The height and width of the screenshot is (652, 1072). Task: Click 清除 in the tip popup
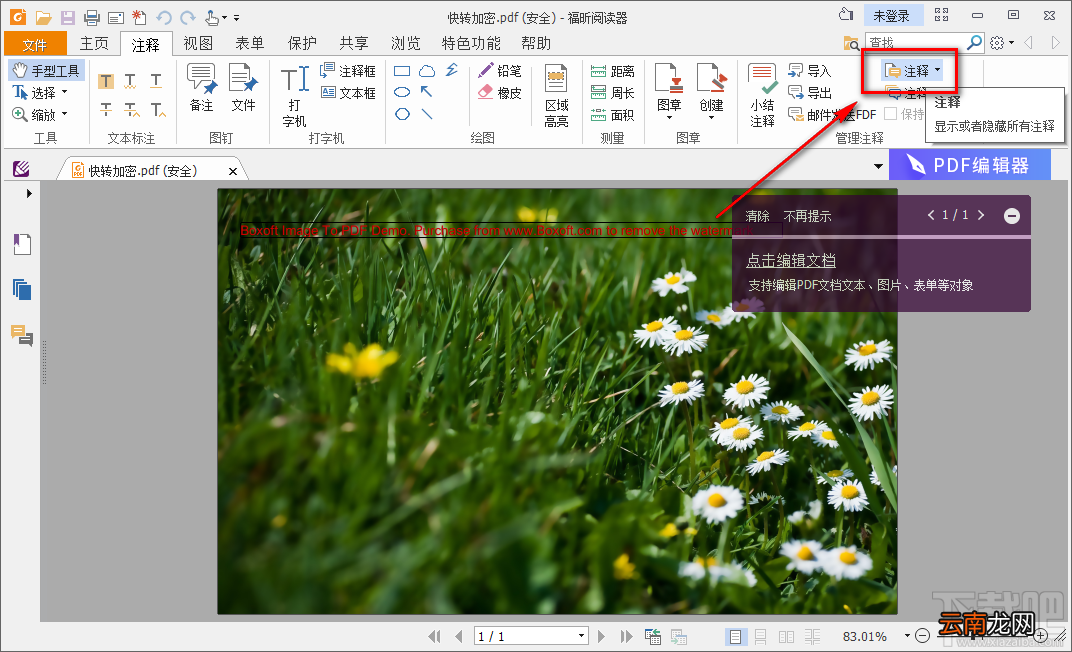pyautogui.click(x=758, y=216)
